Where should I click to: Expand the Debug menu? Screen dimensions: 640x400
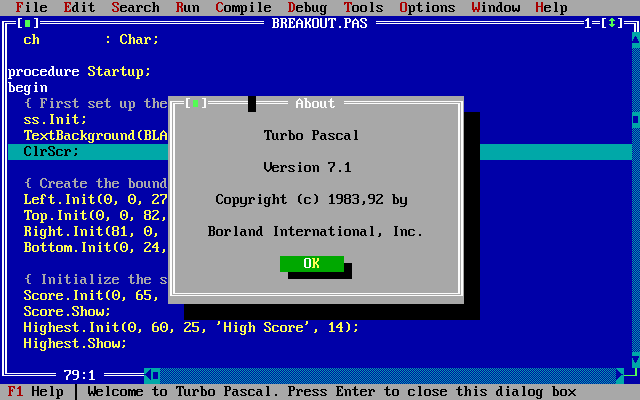coord(307,7)
